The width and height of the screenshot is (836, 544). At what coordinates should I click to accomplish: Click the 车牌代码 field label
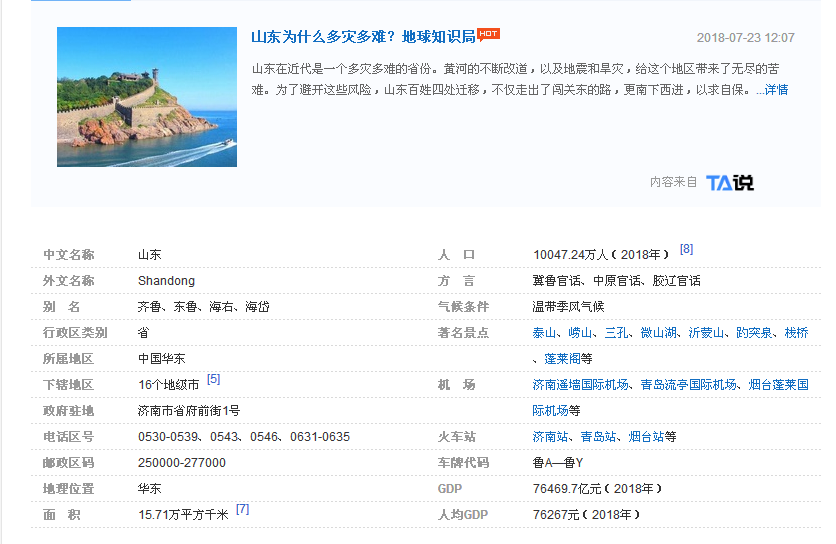tap(463, 463)
